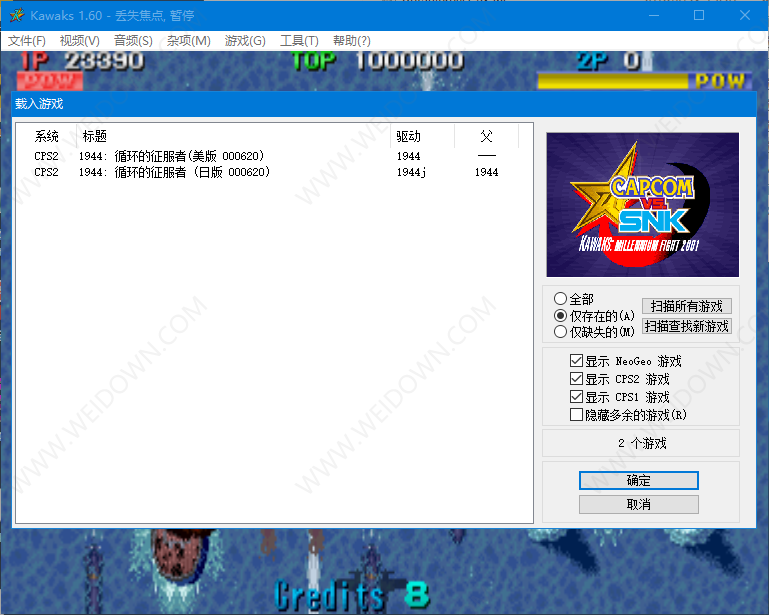Open the 游戏(G) menu

[245, 41]
